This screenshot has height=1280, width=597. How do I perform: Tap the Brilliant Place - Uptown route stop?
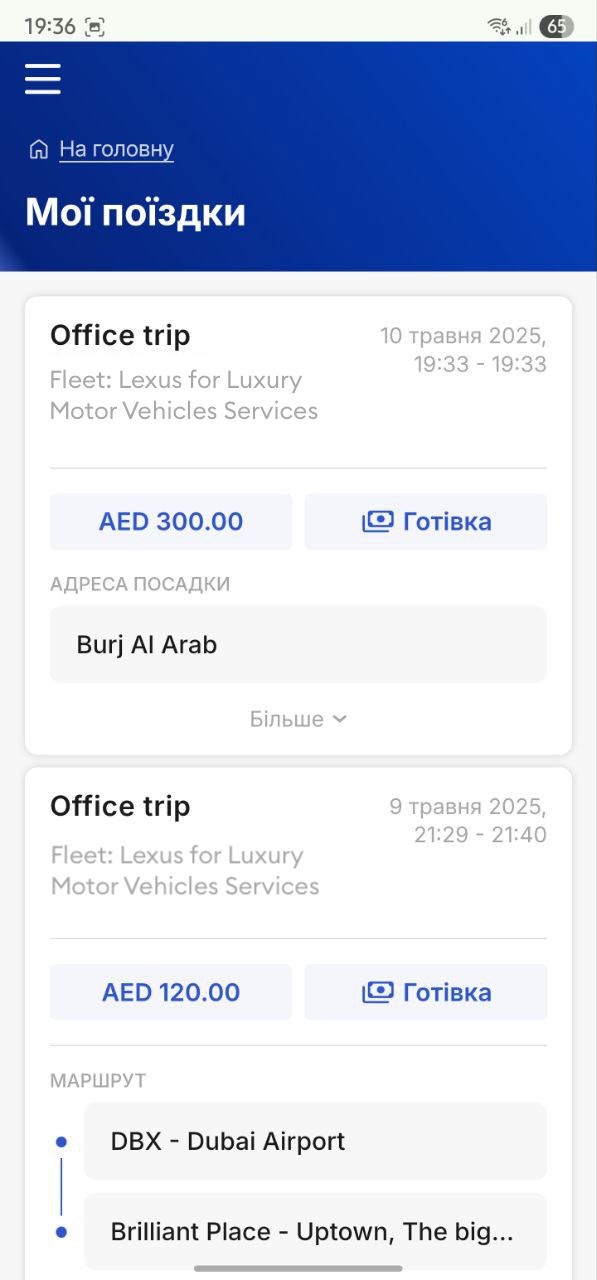[x=315, y=1231]
